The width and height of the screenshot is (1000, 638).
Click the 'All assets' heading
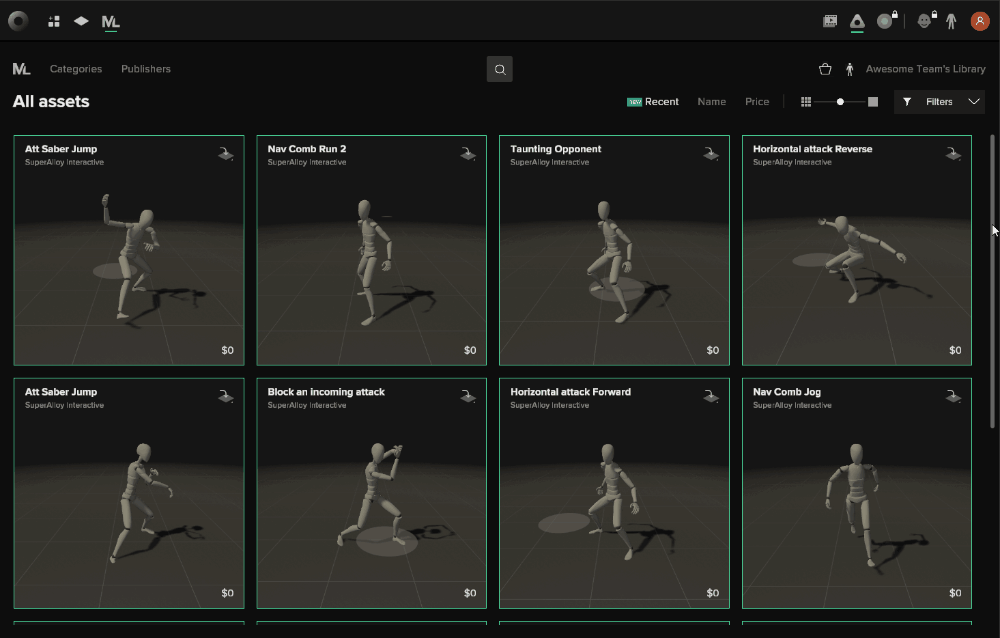pos(51,101)
